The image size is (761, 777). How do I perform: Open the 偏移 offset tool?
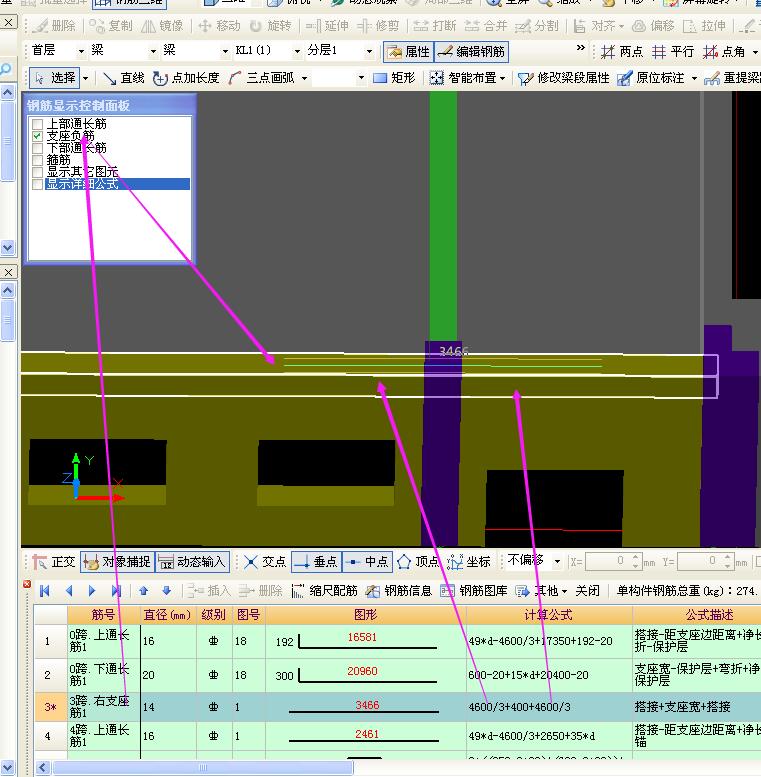pos(654,25)
